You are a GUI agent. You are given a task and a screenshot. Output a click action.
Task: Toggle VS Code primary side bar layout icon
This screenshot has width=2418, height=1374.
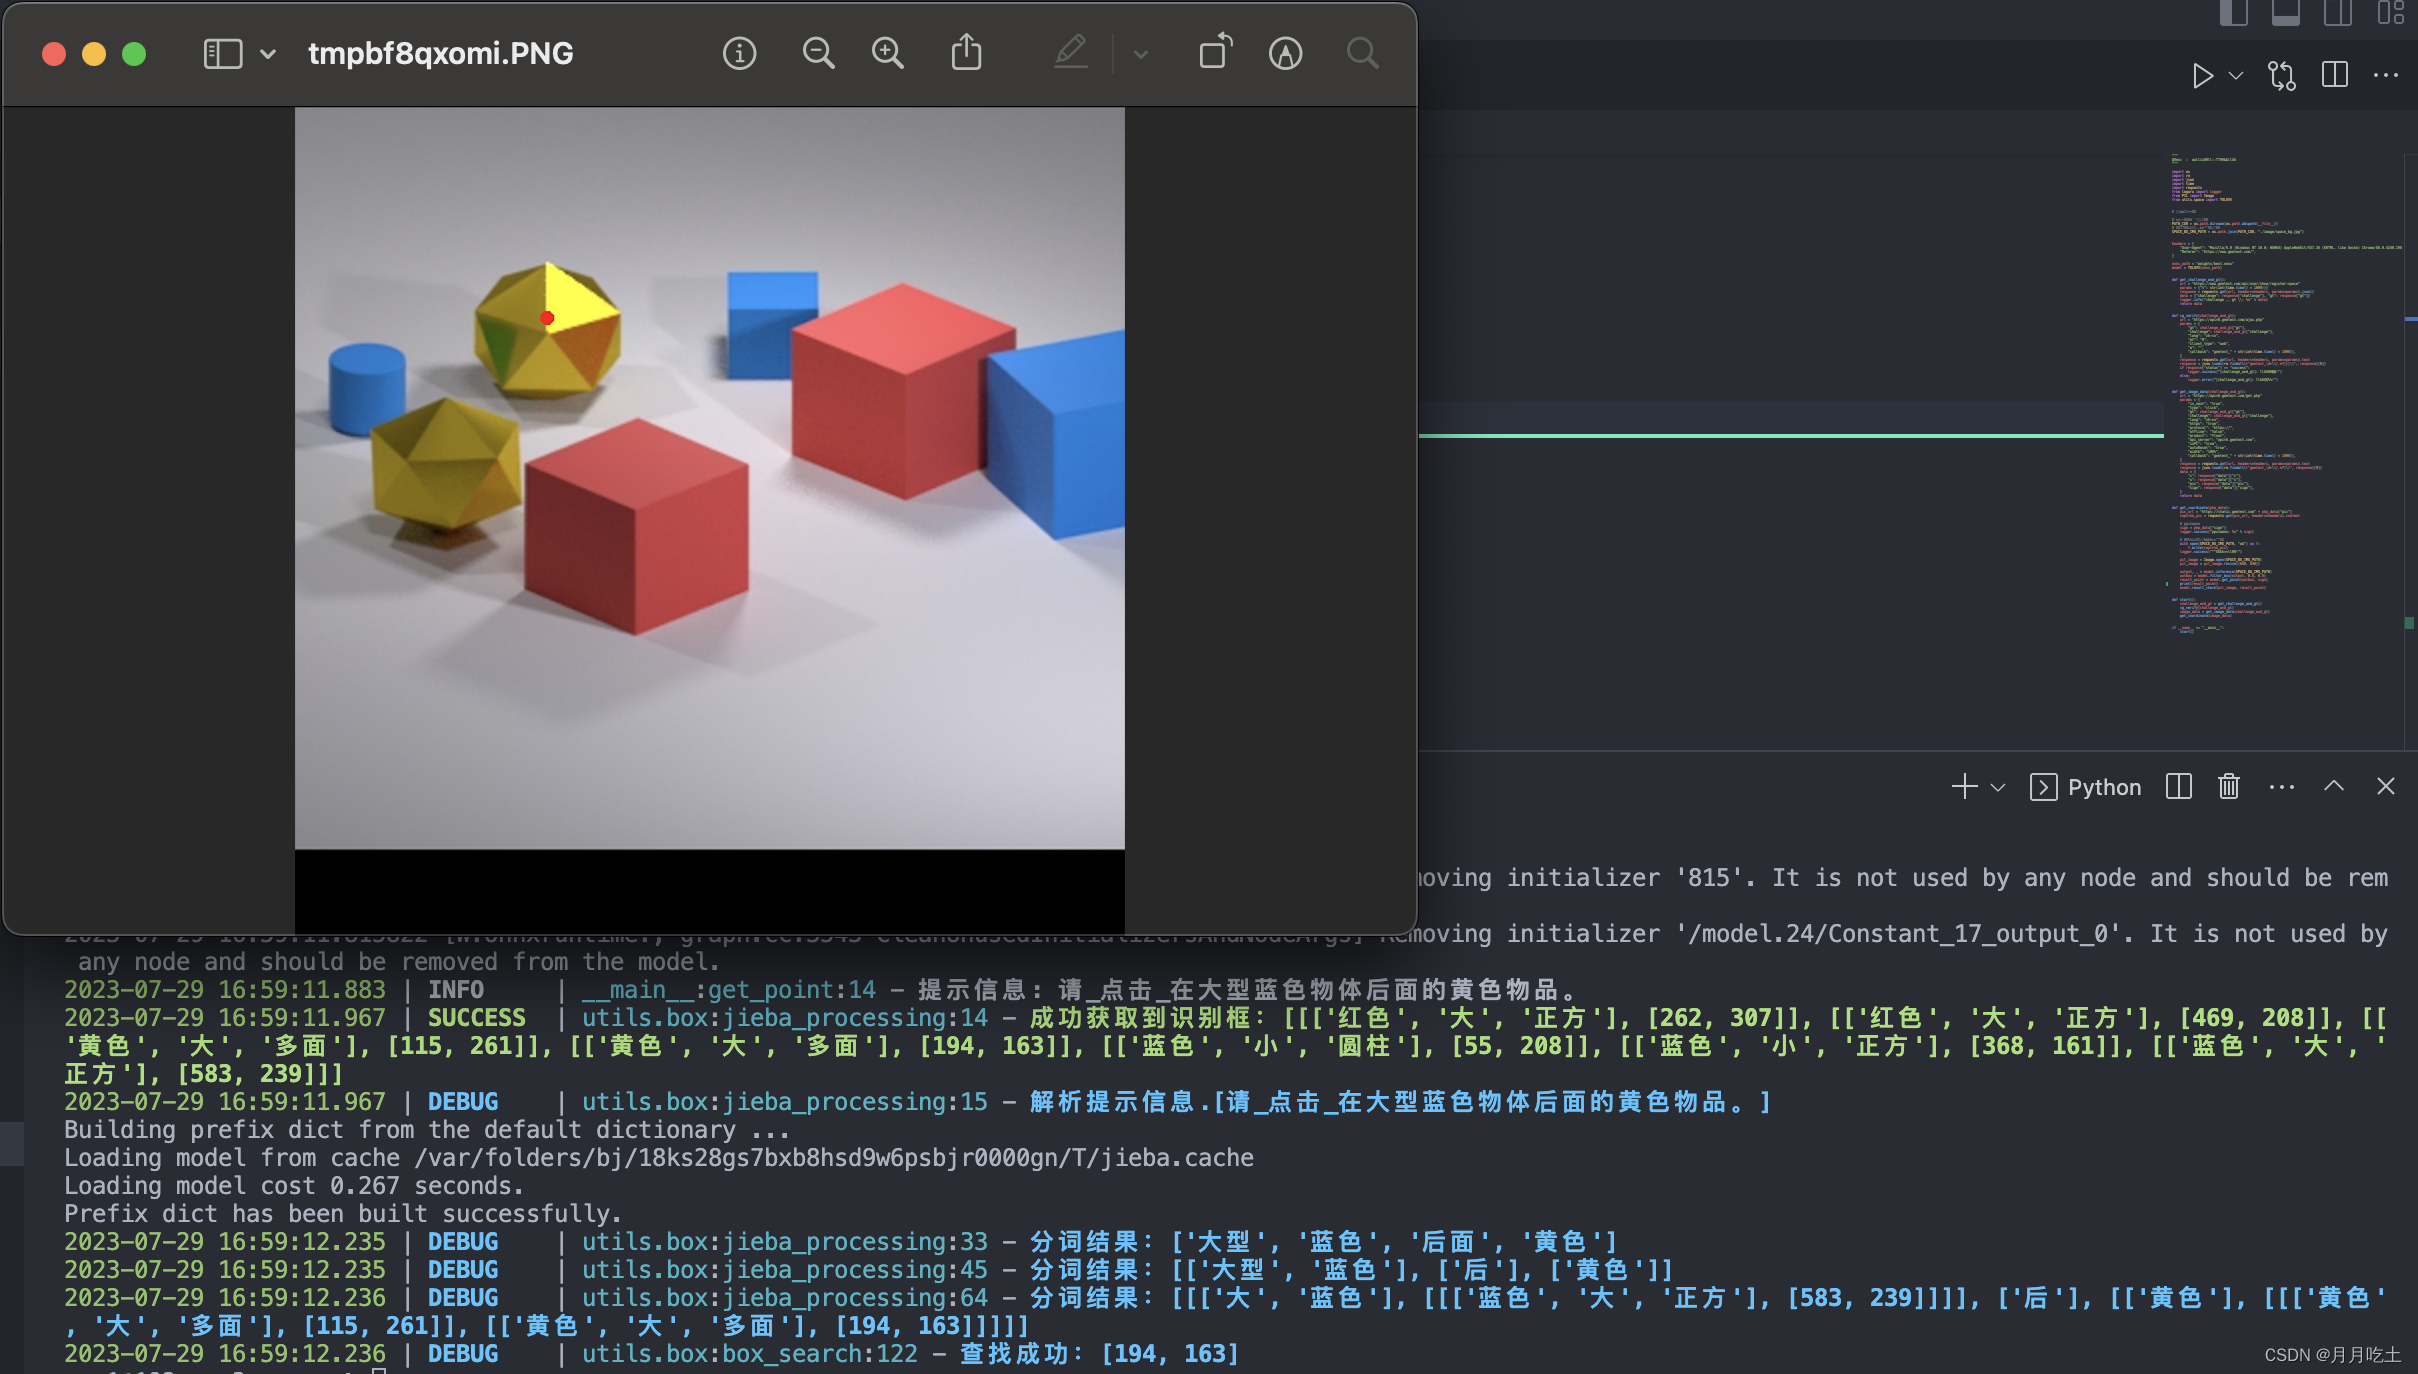coord(2233,12)
